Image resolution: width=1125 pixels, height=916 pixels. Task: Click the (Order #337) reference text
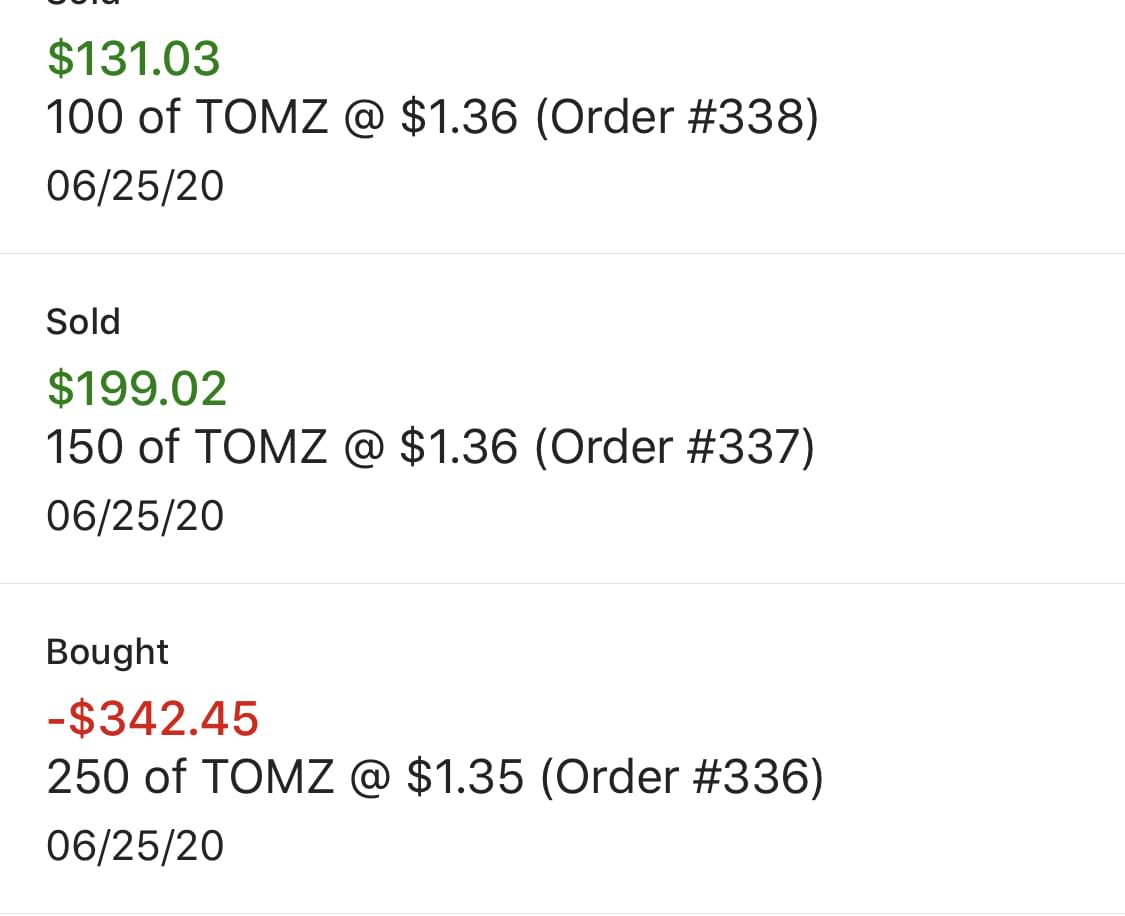tap(675, 447)
